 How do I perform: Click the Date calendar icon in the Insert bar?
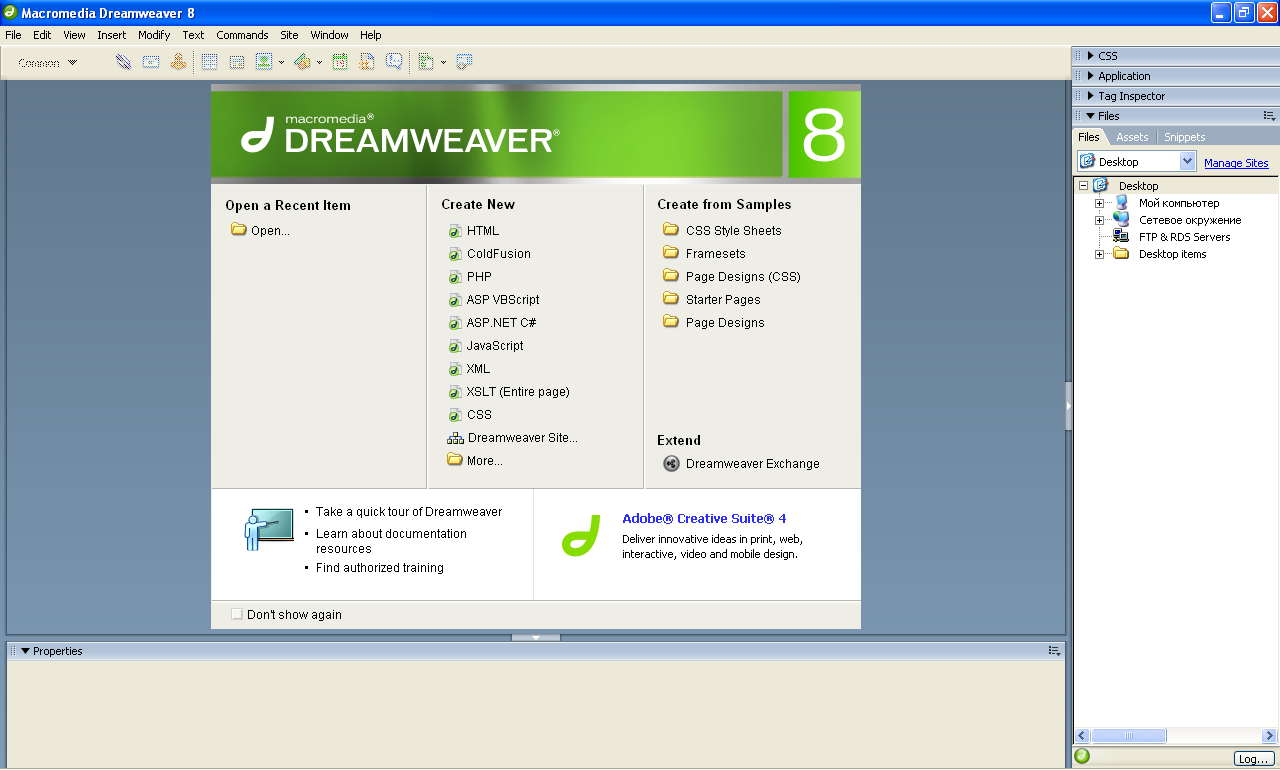pos(340,62)
